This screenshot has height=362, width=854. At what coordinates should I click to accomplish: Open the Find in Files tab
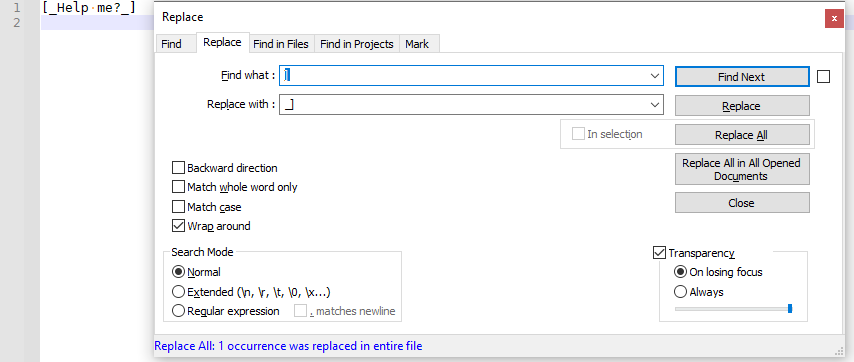pos(280,44)
